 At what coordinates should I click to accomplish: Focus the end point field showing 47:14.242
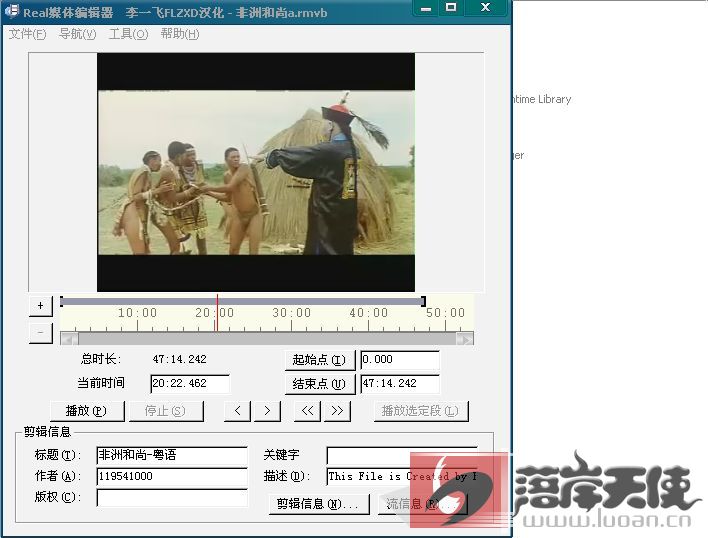[400, 384]
